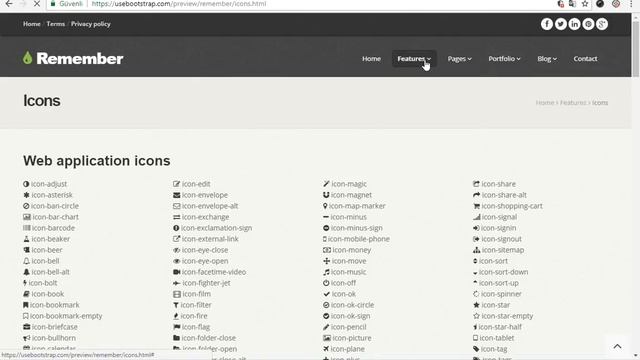Click the Home link in the top bar
The height and width of the screenshot is (360, 640).
click(31, 24)
